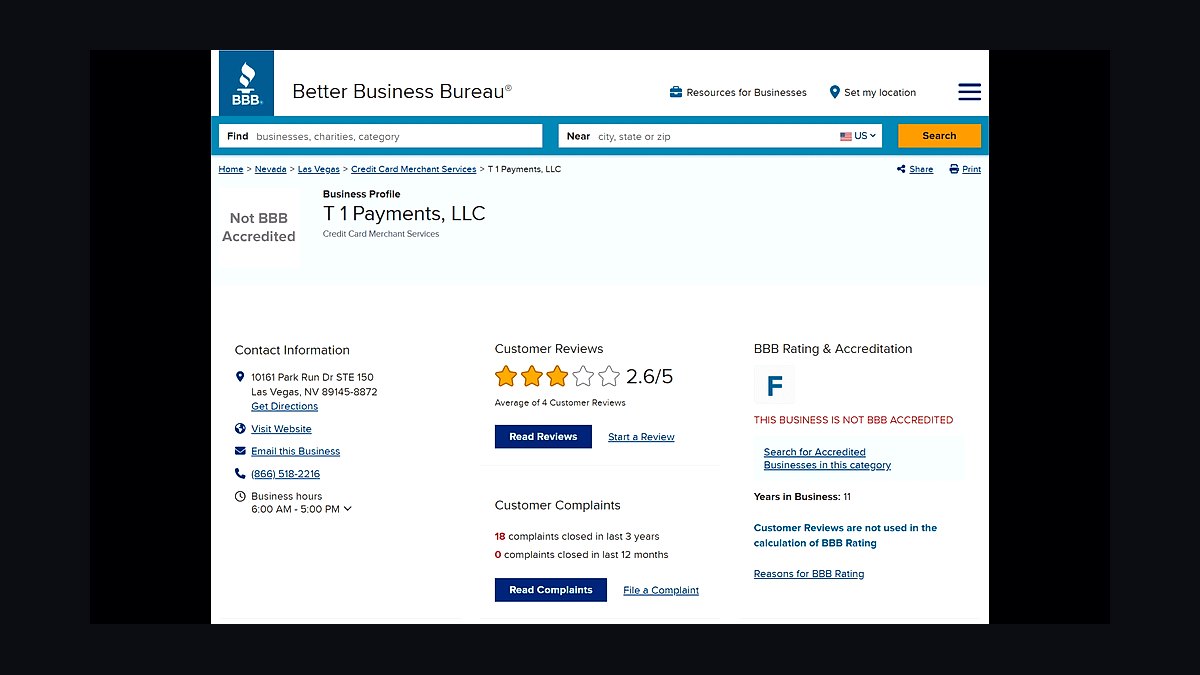Click the Find businesses search field

point(381,136)
